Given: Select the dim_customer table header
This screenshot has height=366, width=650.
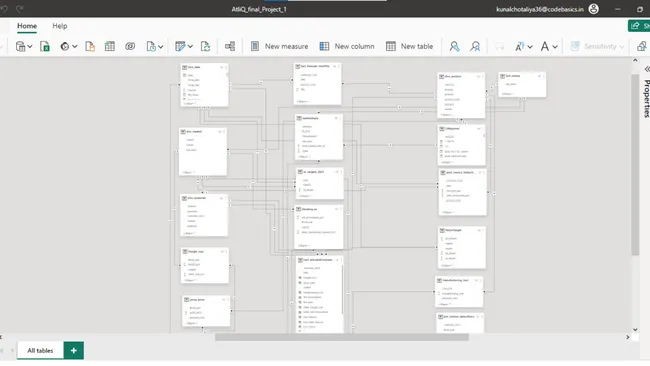Looking at the screenshot, I should coord(203,198).
